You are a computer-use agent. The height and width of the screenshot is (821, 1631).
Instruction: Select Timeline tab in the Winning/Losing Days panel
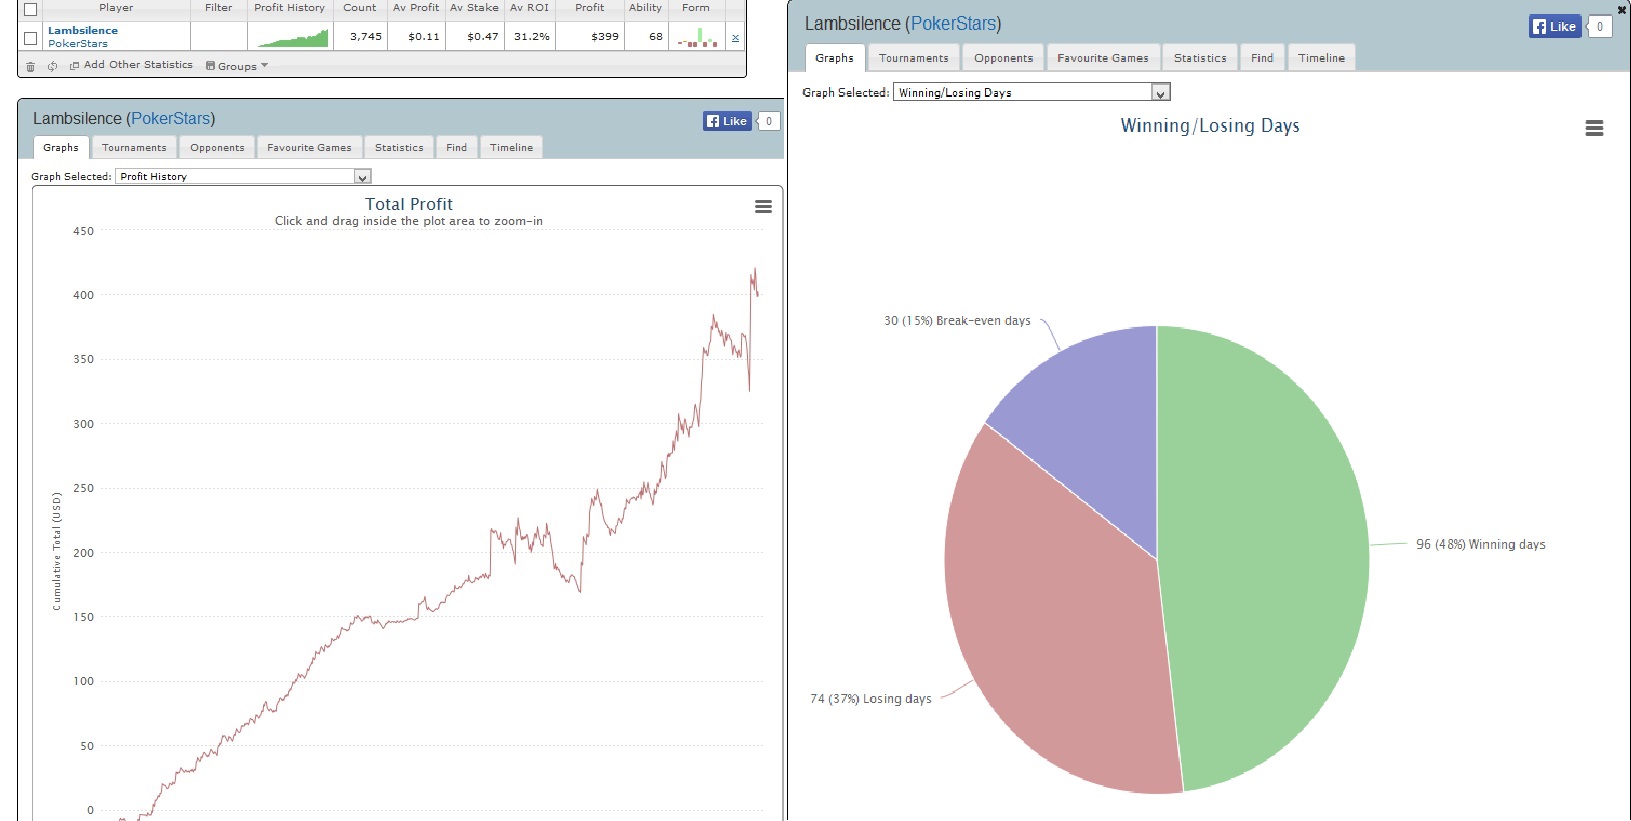point(1321,58)
